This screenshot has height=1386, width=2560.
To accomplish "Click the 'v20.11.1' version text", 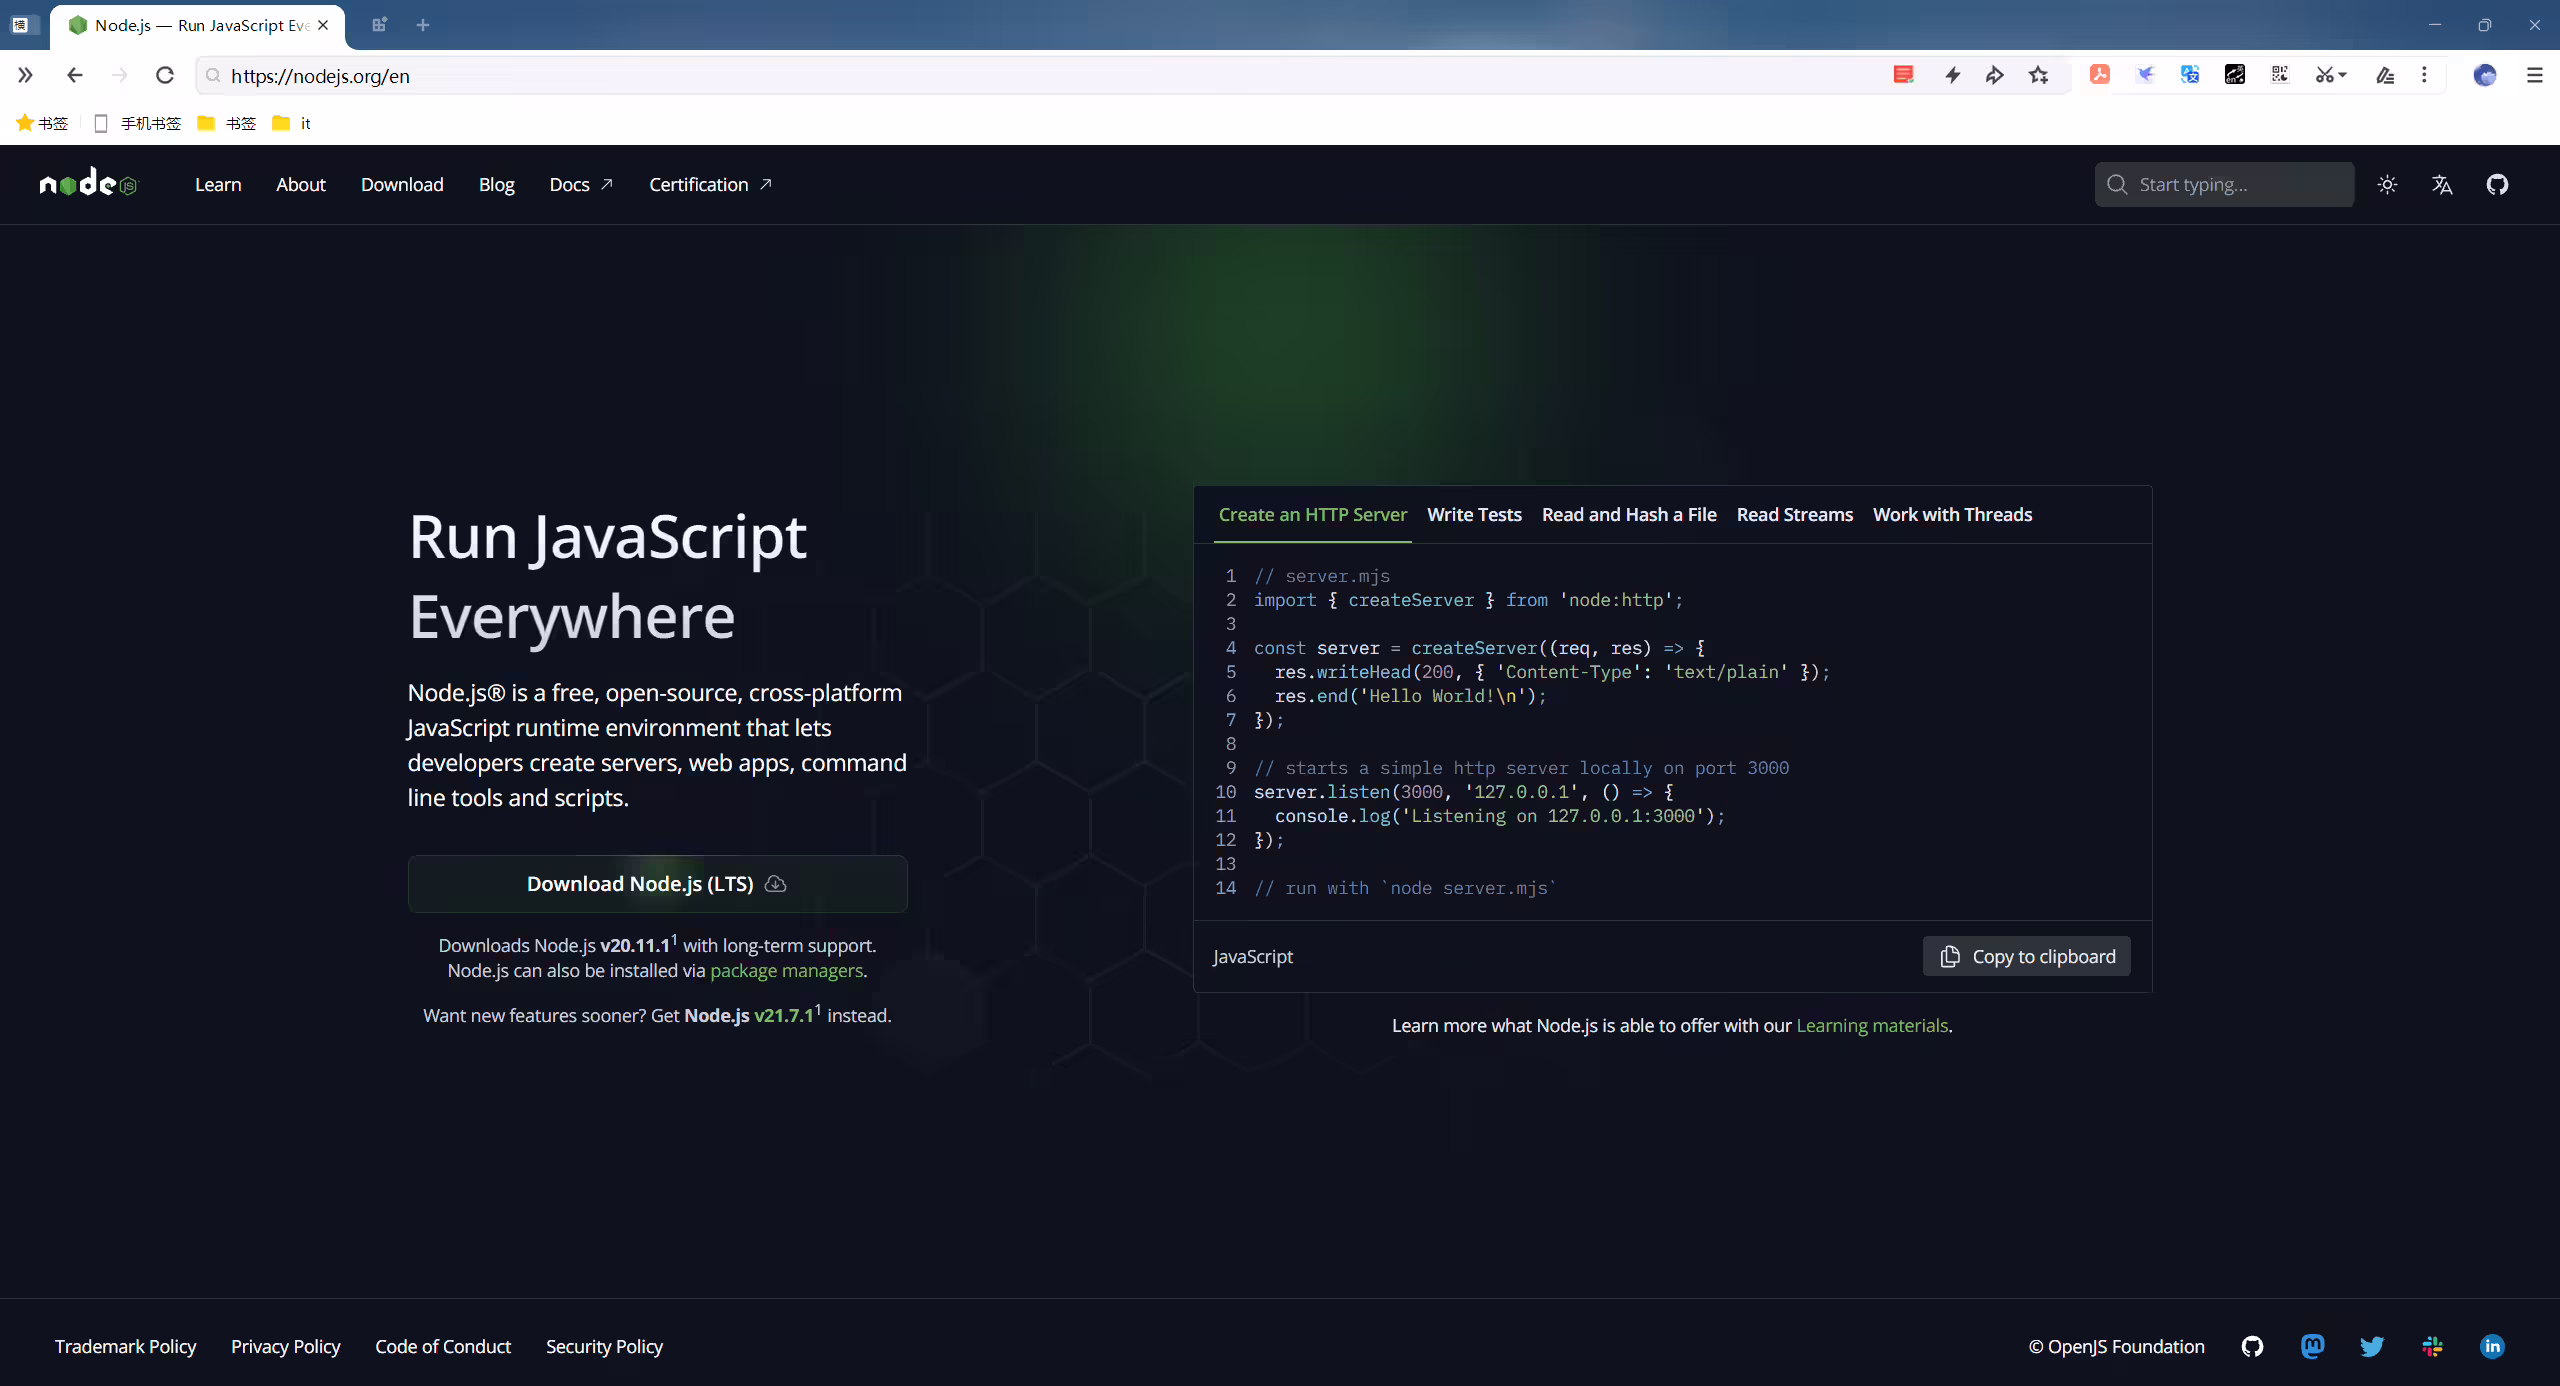I will [634, 945].
